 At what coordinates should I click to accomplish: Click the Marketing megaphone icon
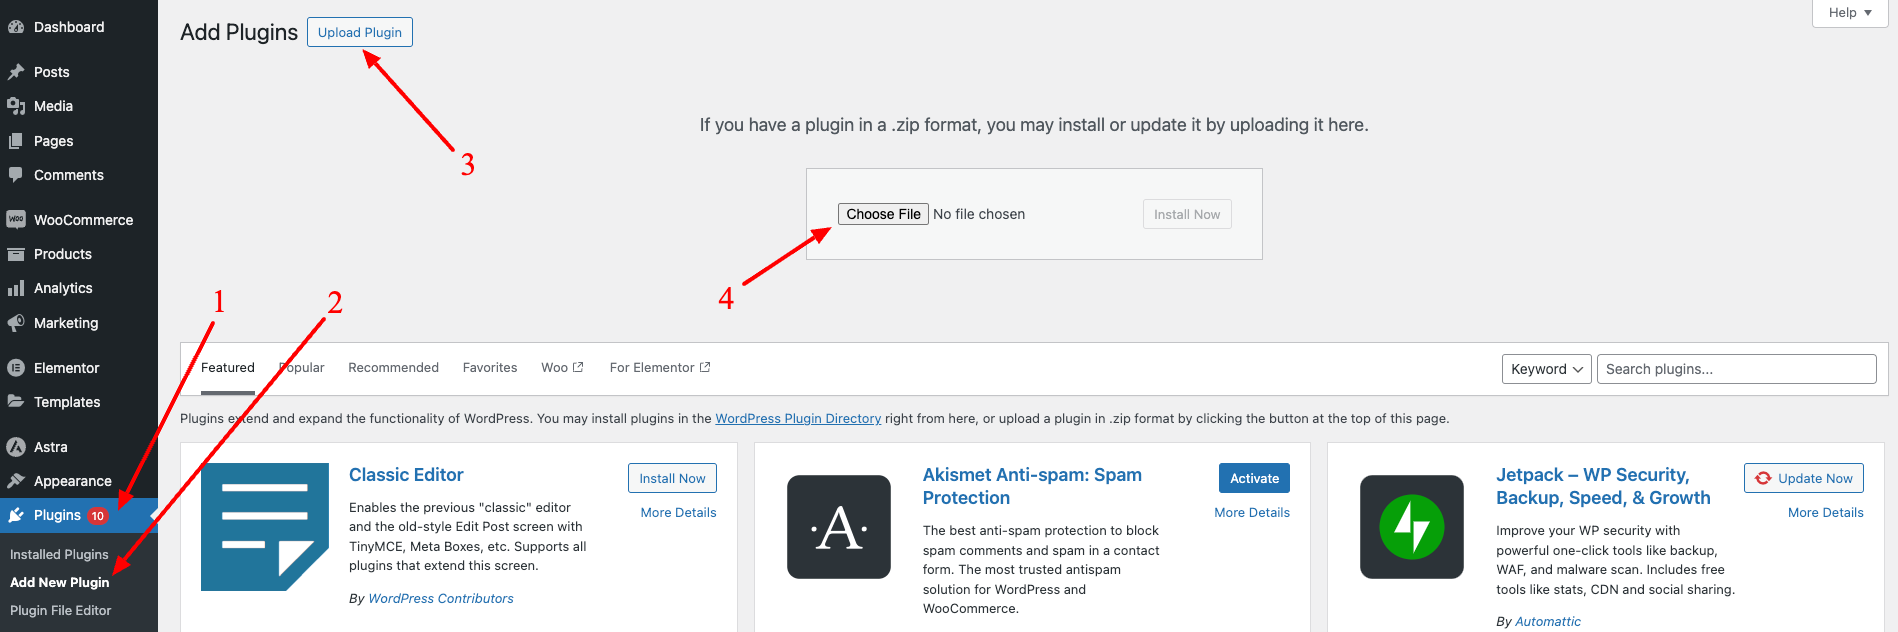(16, 323)
